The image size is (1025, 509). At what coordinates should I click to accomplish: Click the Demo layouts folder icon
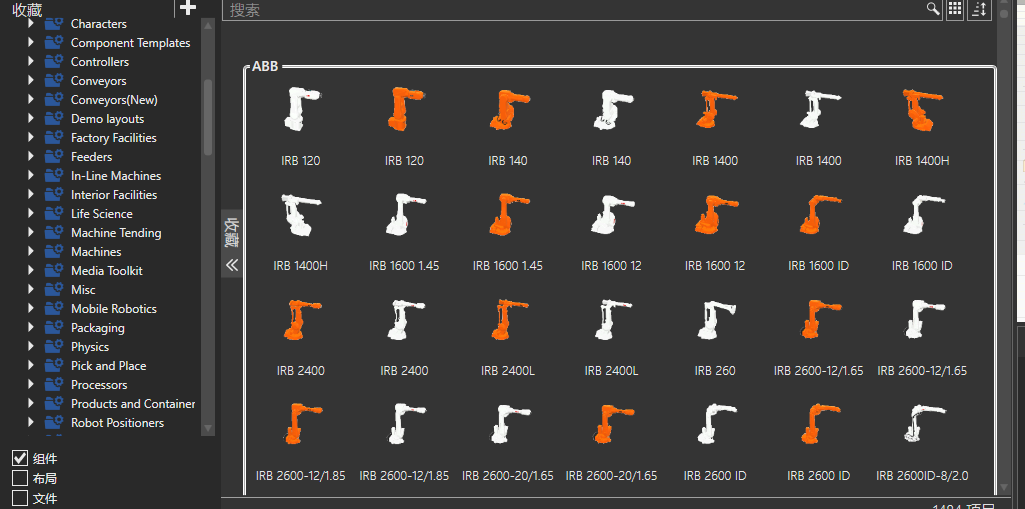coord(54,119)
